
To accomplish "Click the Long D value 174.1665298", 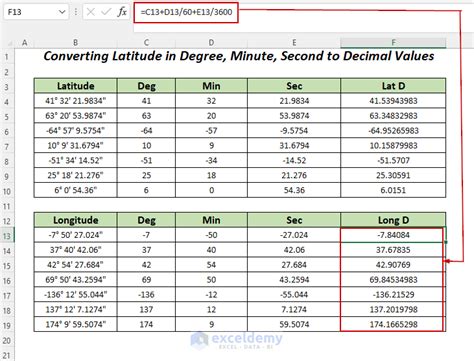I will [393, 324].
